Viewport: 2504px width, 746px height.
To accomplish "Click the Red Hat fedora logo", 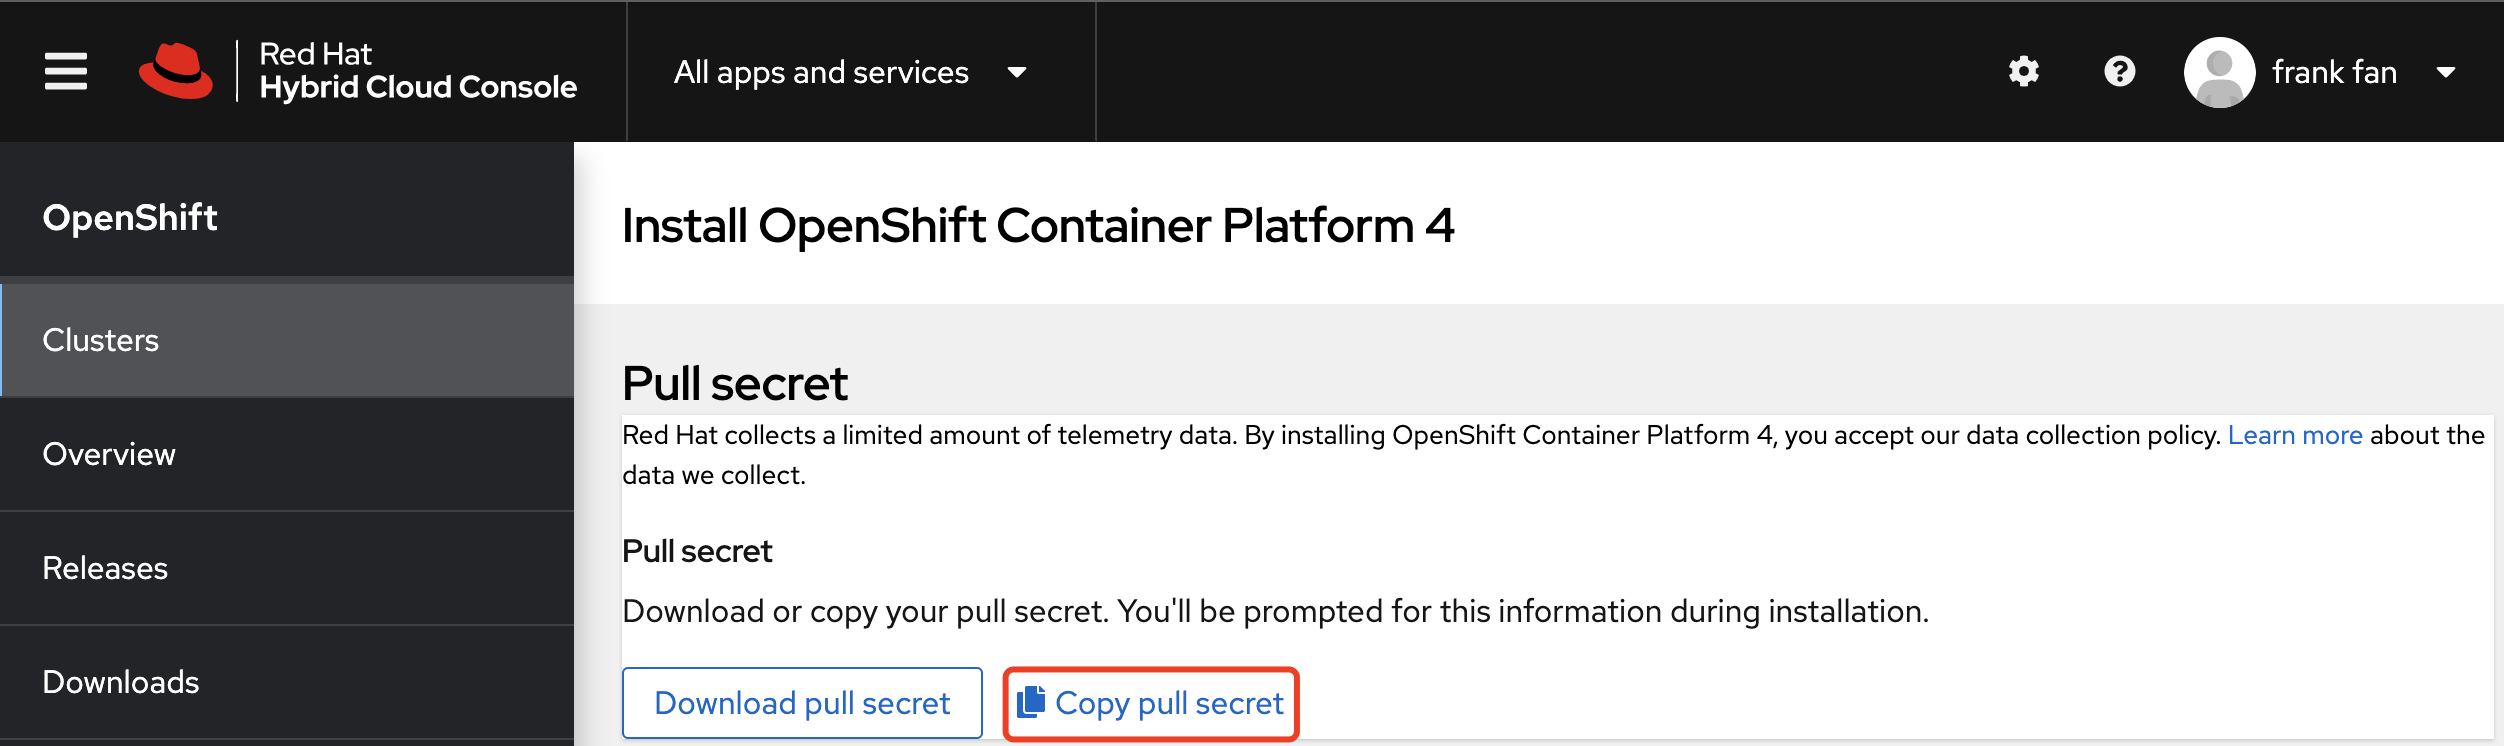I will [x=178, y=71].
